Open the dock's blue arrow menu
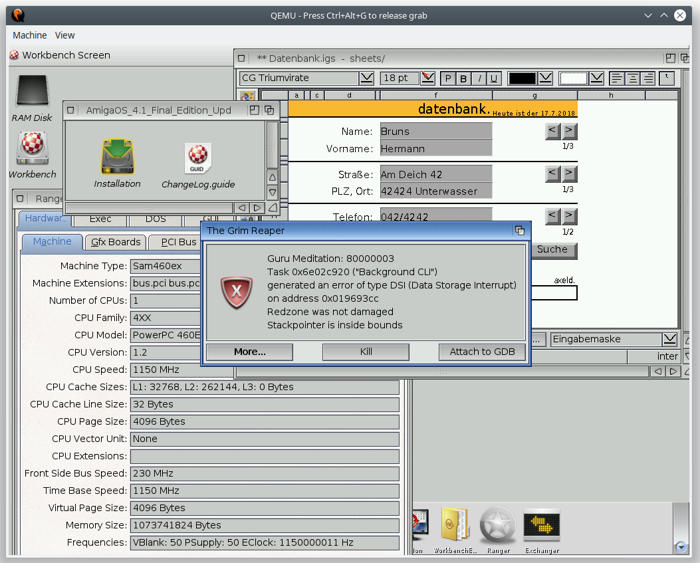700x563 pixels. pos(681,546)
